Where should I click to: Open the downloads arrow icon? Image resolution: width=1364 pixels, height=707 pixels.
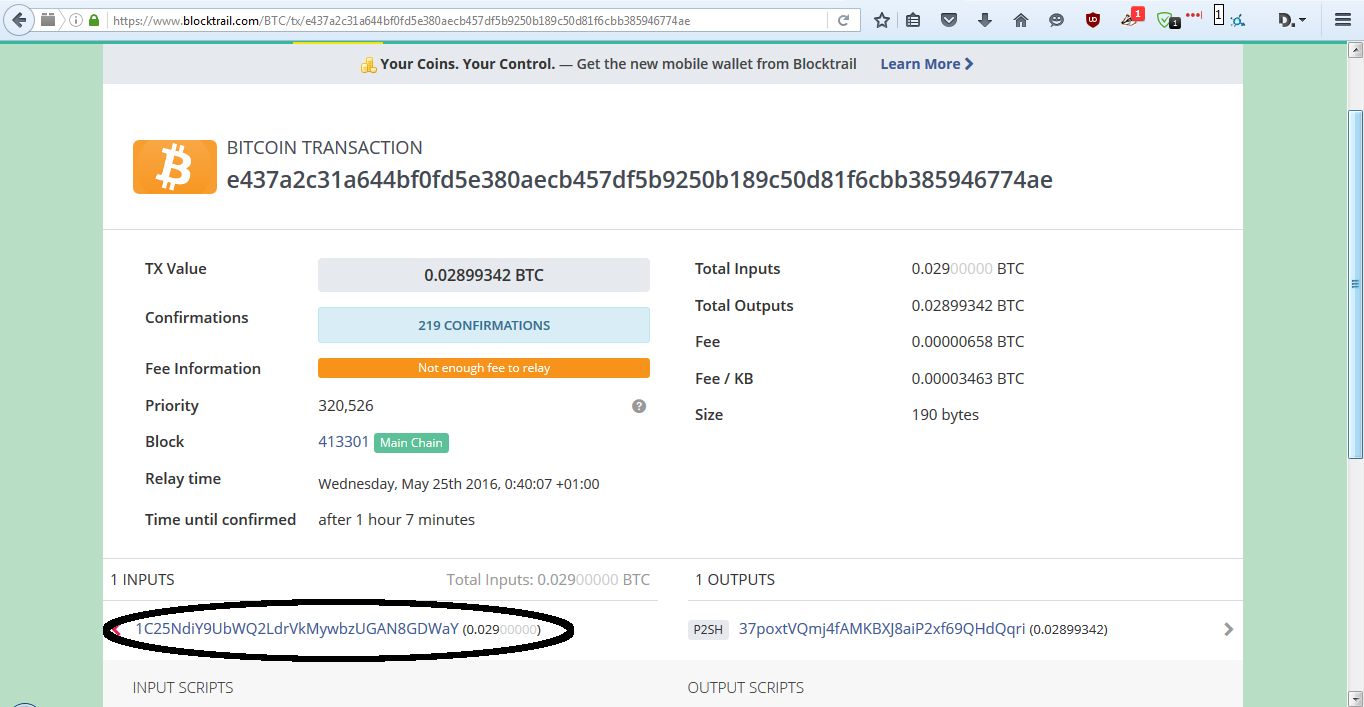[985, 20]
